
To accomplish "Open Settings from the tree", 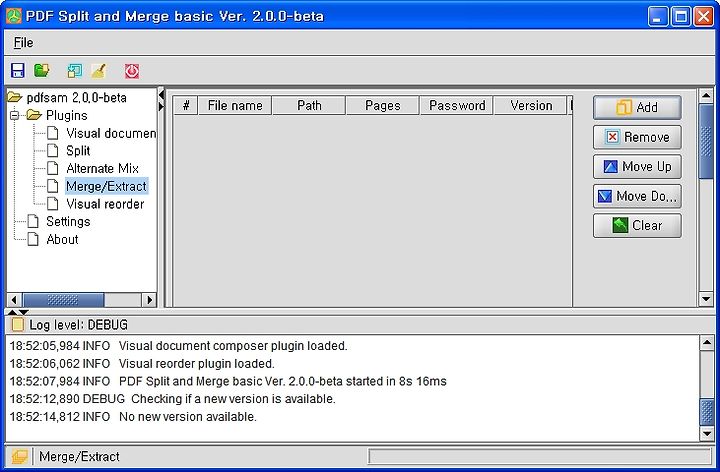I will 68,221.
